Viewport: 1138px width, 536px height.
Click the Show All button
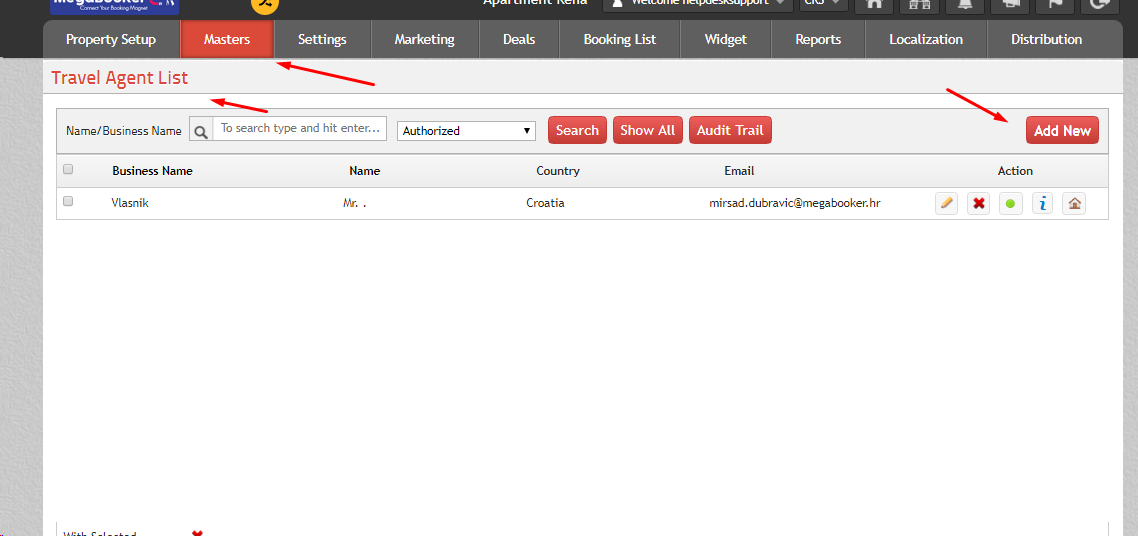click(647, 131)
